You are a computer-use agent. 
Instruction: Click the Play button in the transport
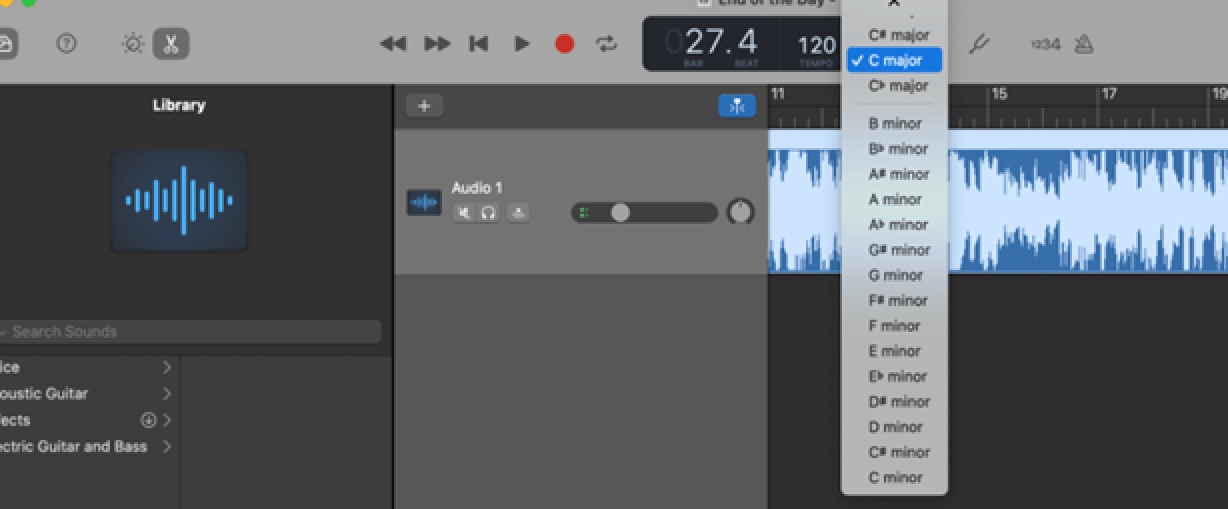coord(521,44)
